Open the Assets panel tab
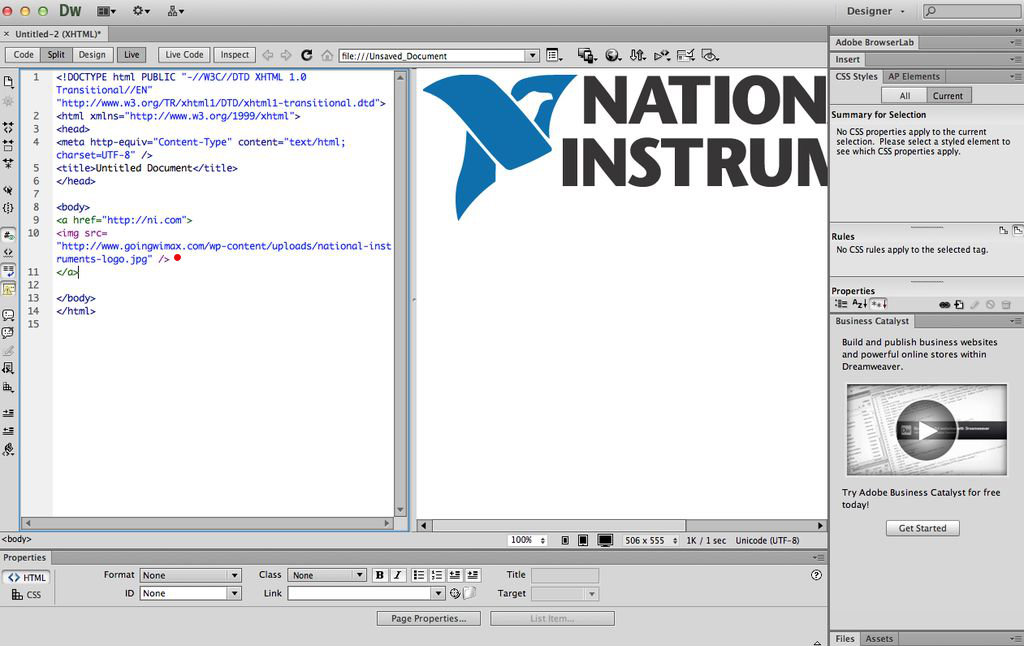 click(x=879, y=639)
